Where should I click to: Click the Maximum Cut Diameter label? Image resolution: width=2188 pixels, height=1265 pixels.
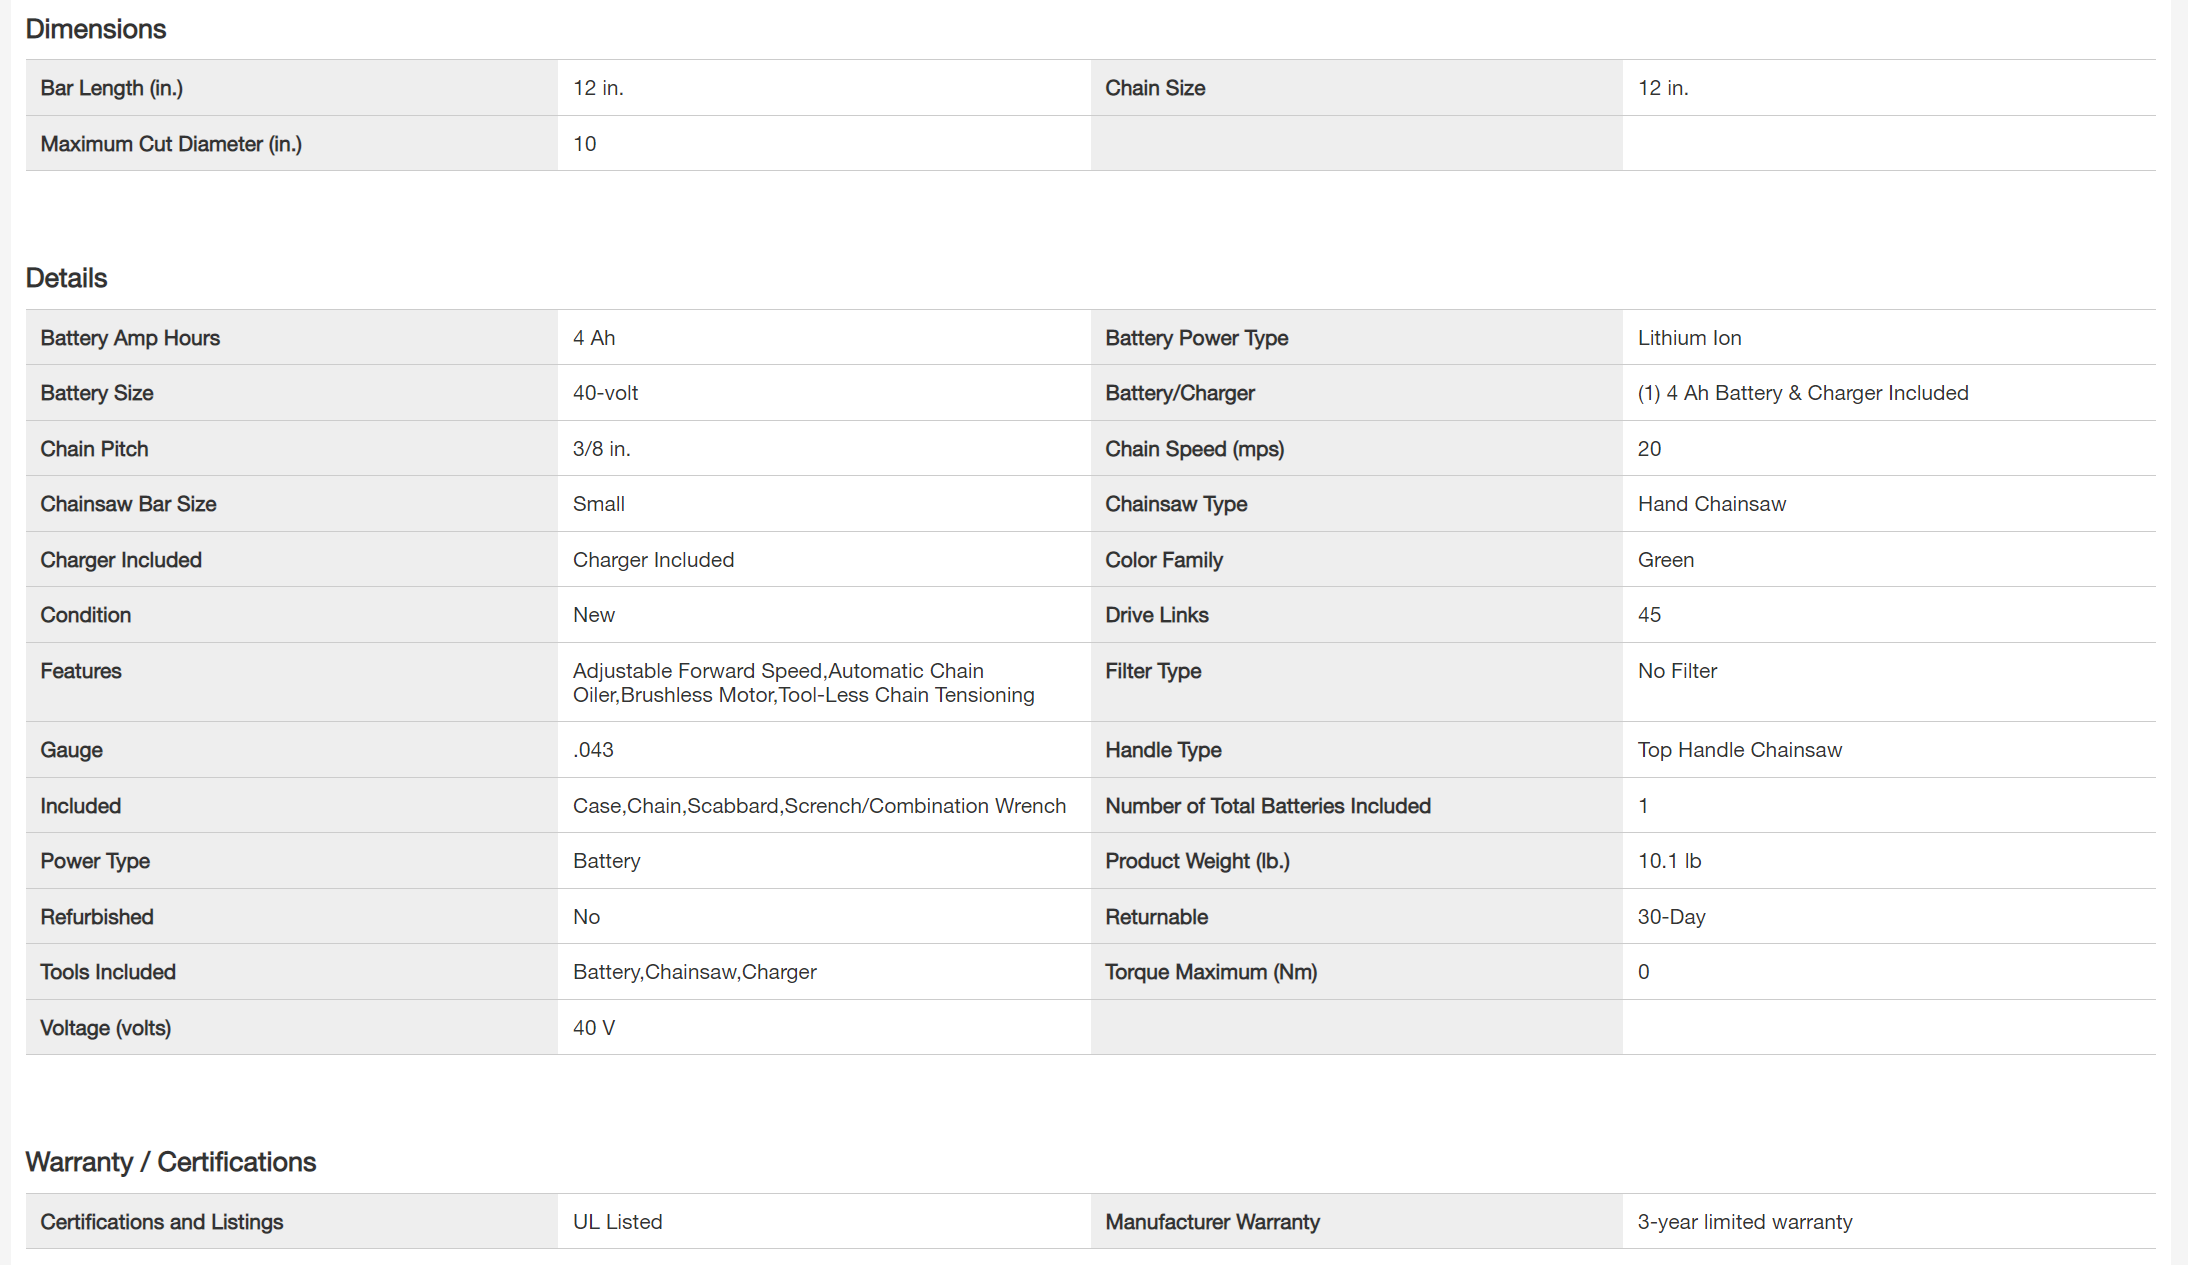point(171,144)
